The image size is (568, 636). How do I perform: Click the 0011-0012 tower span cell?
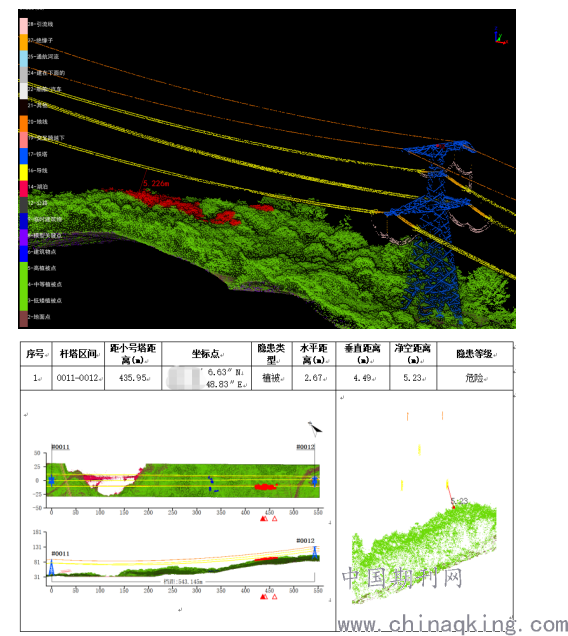click(78, 378)
